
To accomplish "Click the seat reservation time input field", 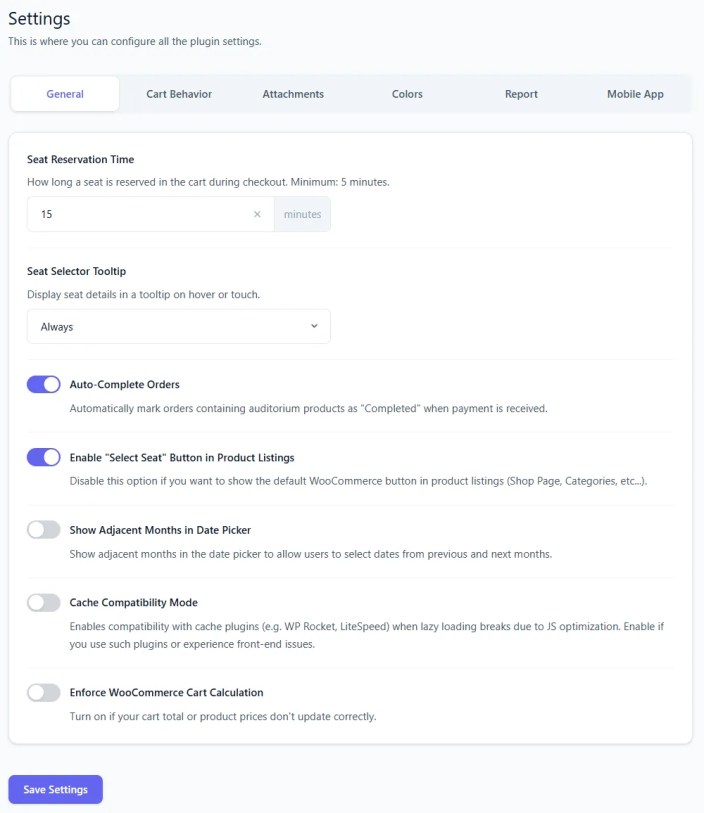I will 140,214.
